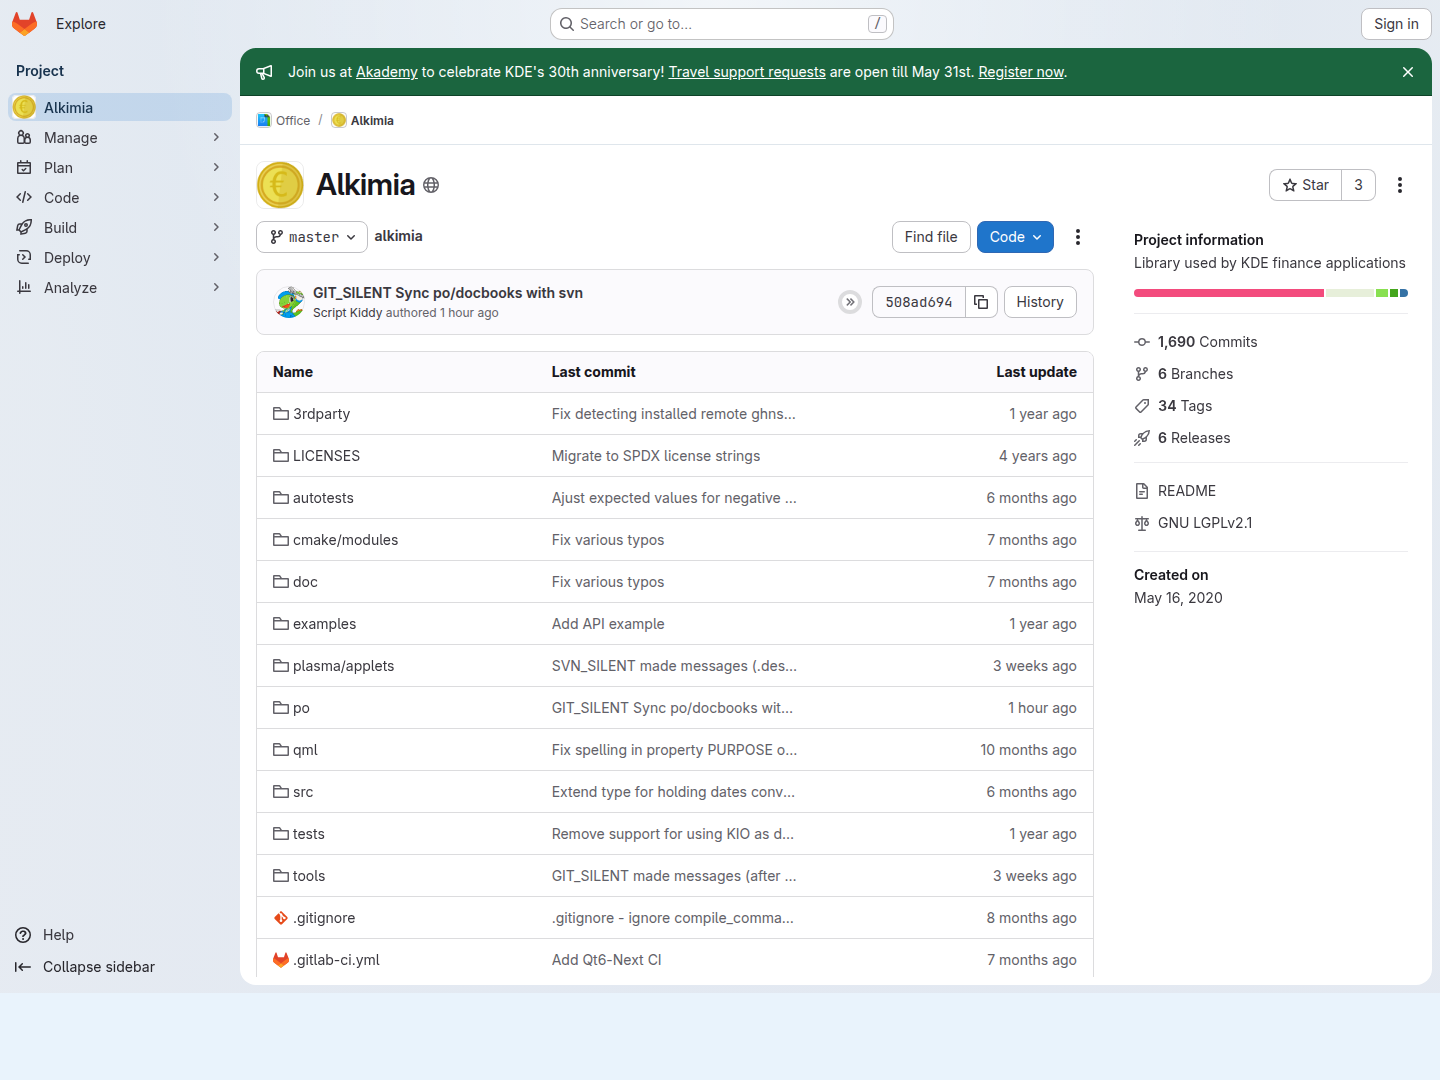Viewport: 1440px width, 1080px height.
Task: Open the autotests folder
Action: point(323,498)
